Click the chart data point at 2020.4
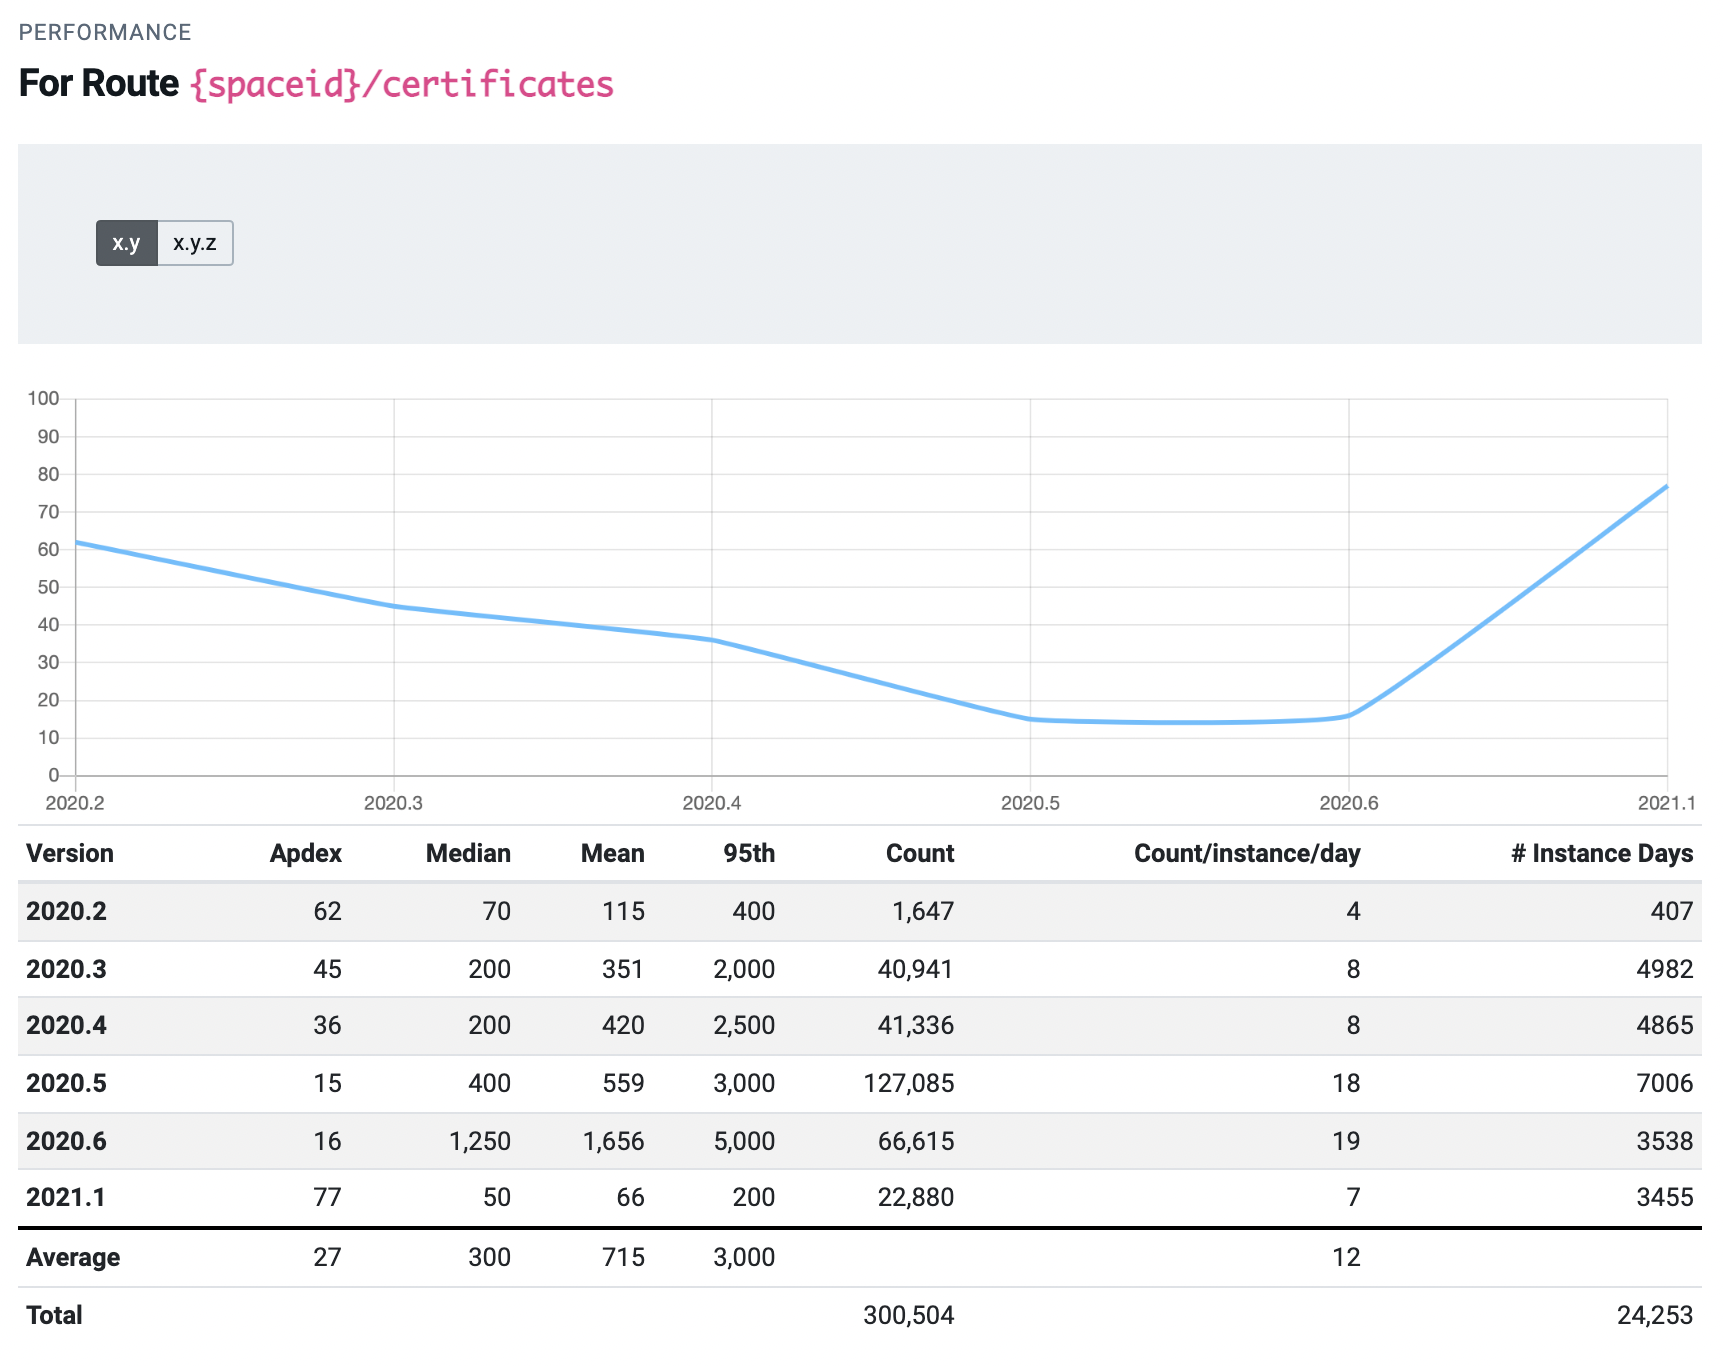 (x=712, y=640)
